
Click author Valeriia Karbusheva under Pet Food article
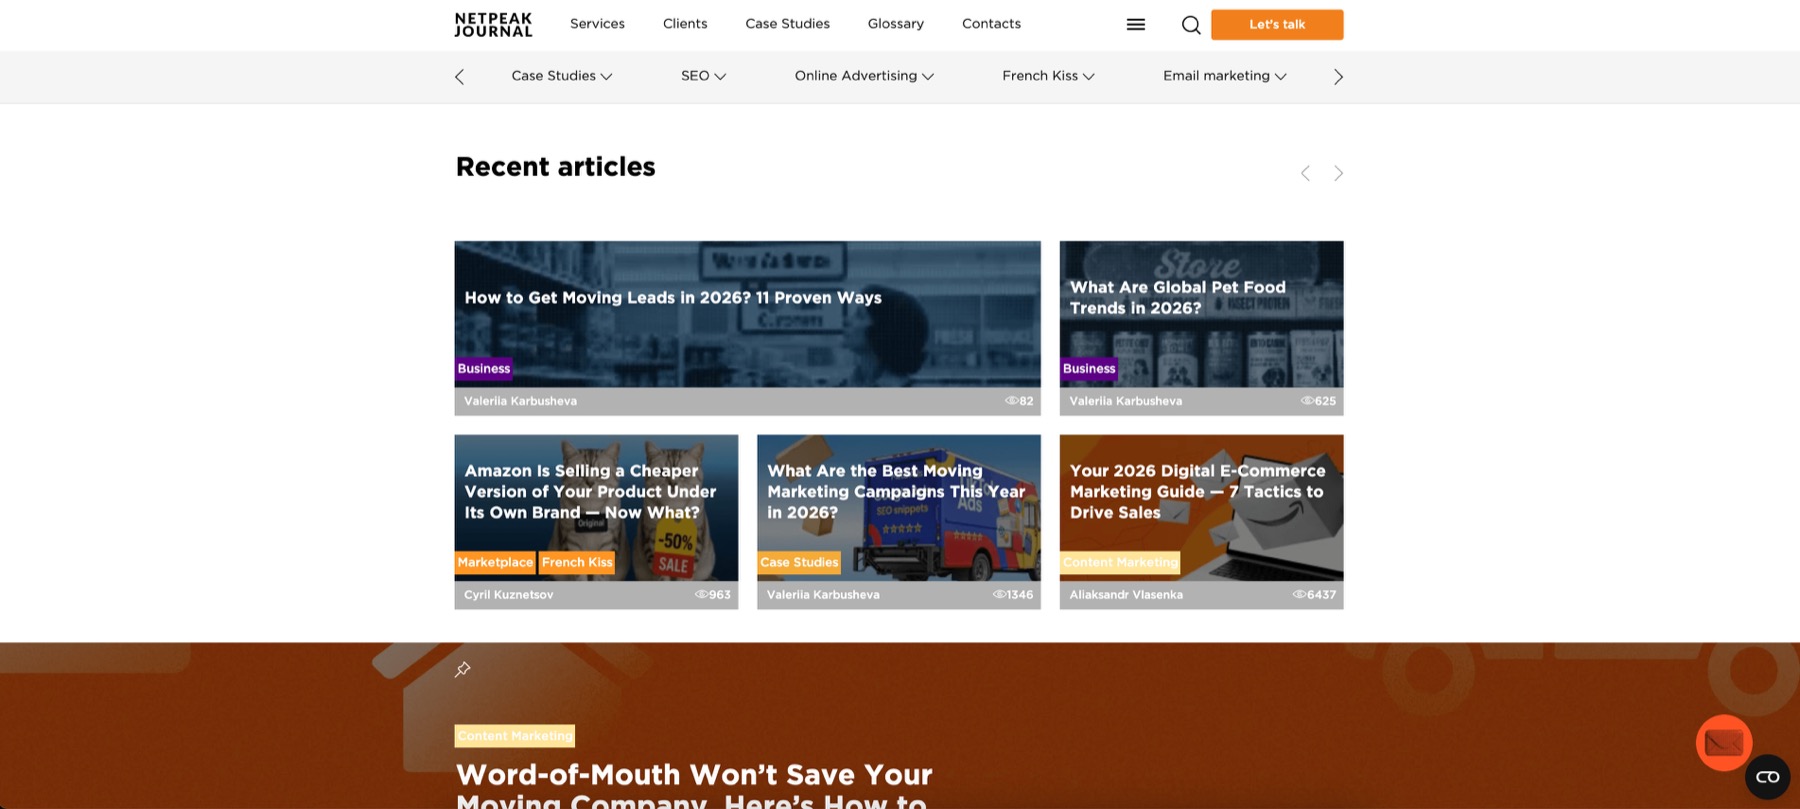point(1126,401)
